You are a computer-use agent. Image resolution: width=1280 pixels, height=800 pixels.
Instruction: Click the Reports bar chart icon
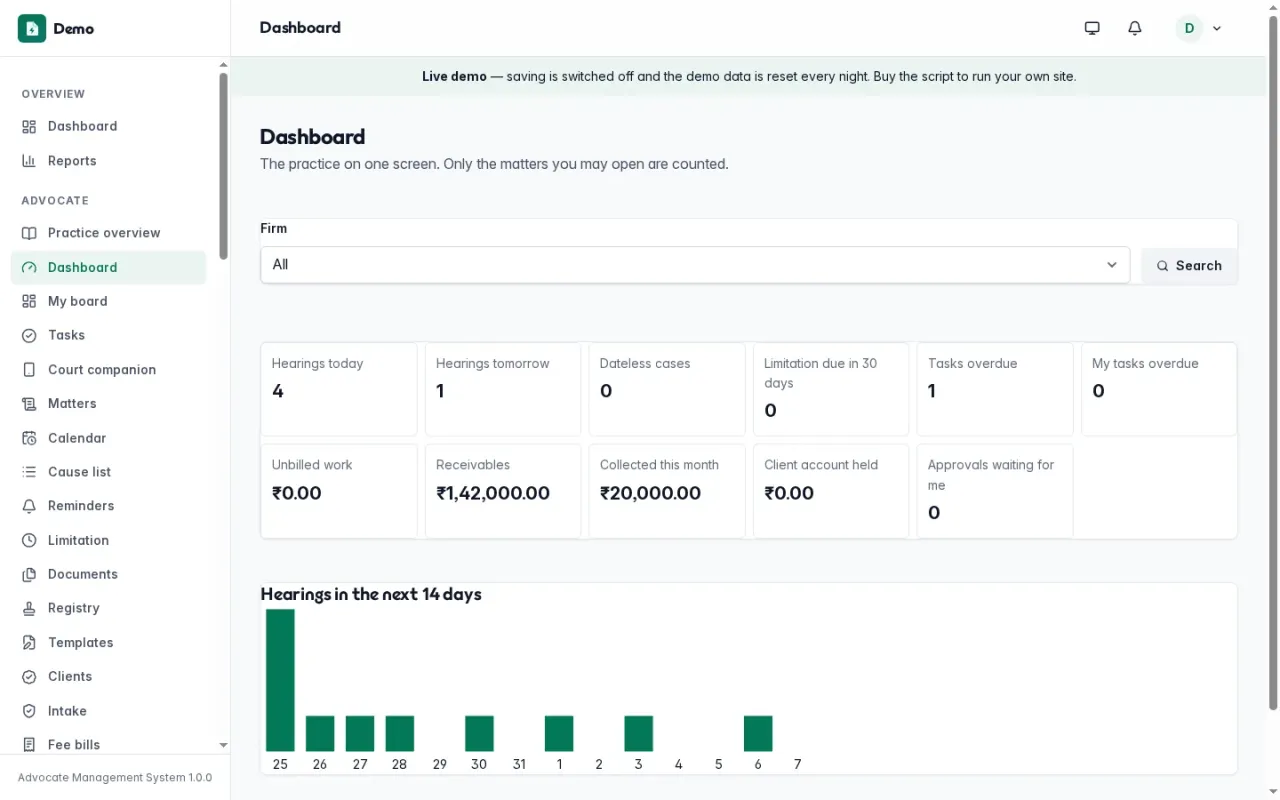(29, 161)
